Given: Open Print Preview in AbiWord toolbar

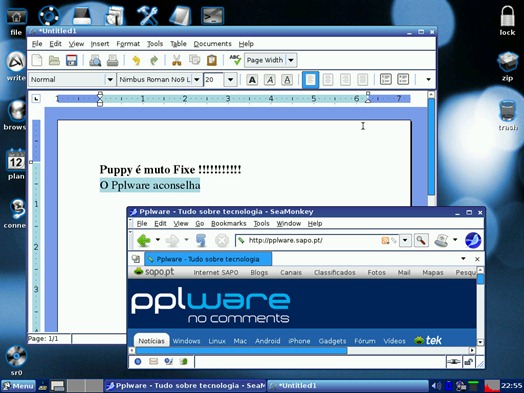Looking at the screenshot, I should [x=95, y=60].
